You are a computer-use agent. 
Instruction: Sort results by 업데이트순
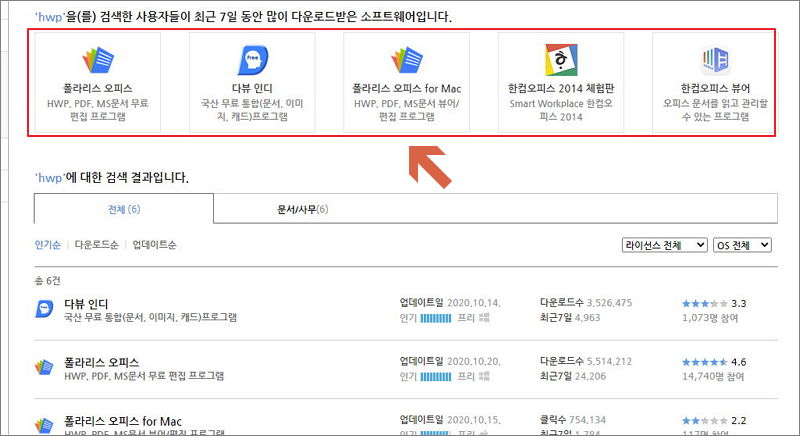[x=155, y=245]
